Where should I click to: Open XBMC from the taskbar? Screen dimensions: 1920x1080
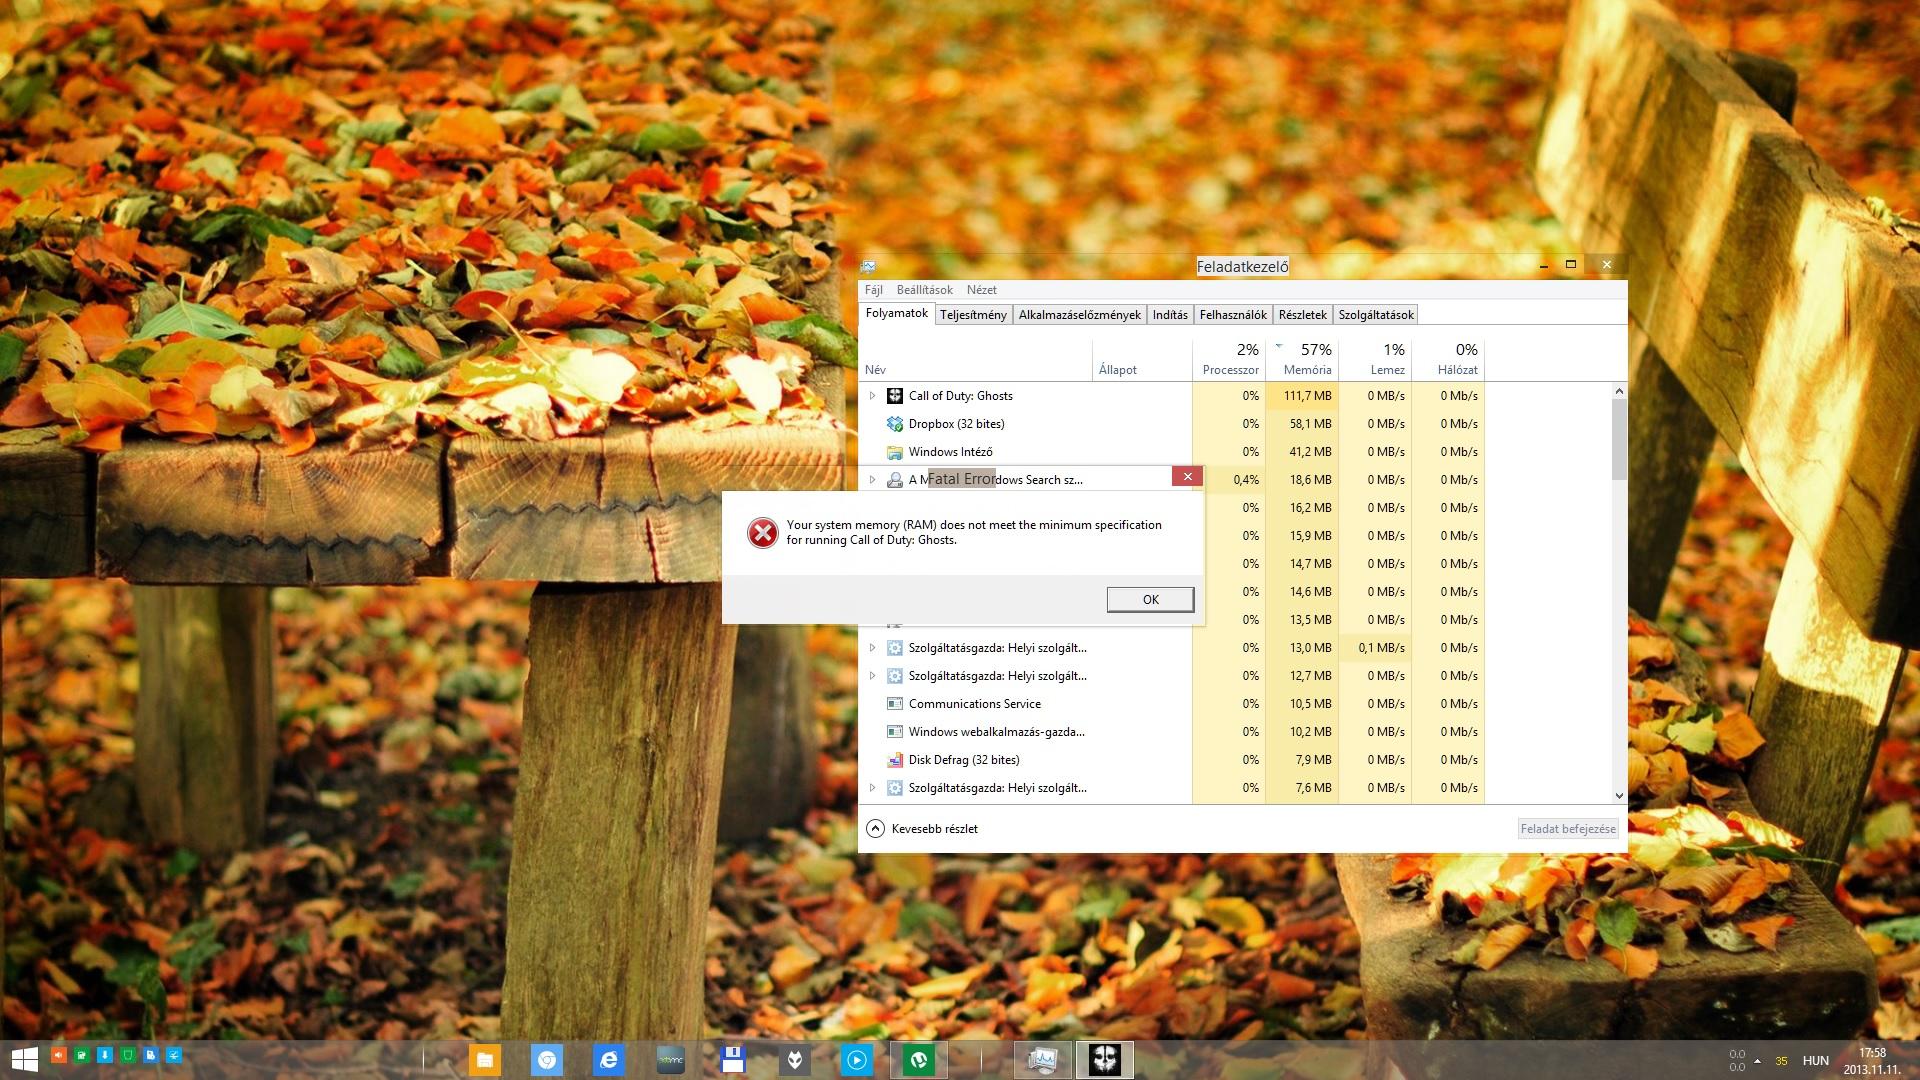(670, 1060)
